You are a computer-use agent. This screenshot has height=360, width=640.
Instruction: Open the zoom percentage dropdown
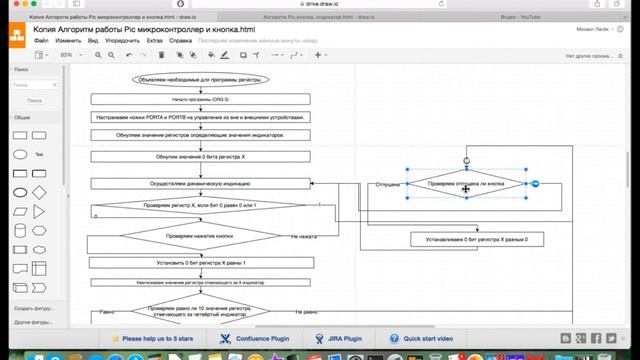click(71, 55)
